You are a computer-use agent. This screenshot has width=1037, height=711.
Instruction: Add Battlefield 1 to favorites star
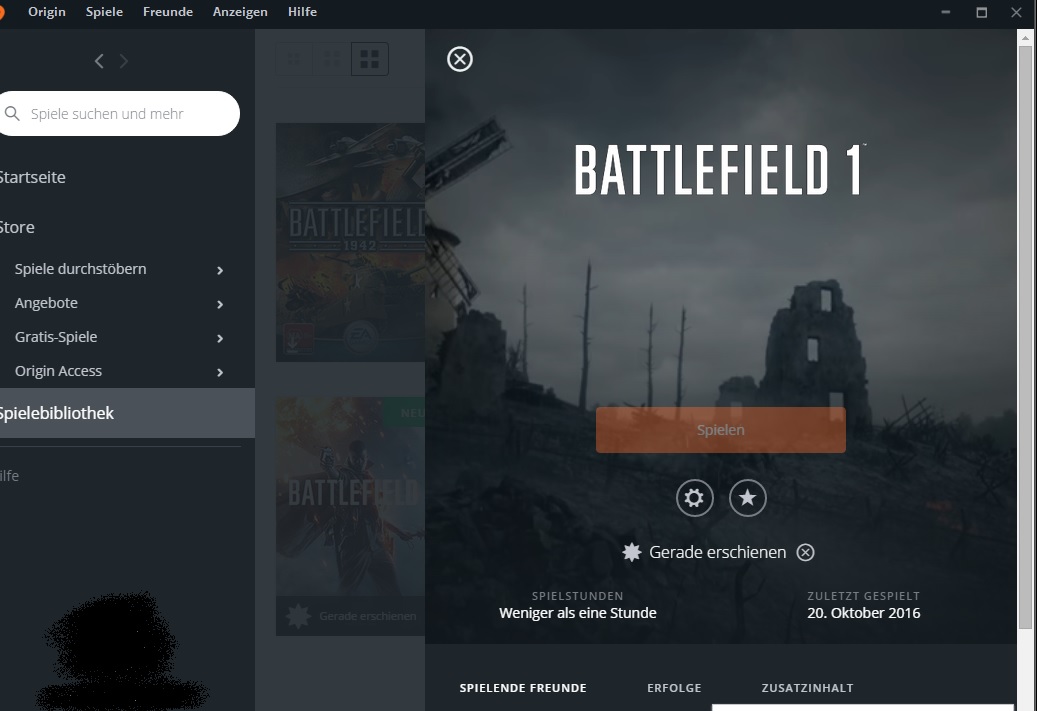point(747,497)
